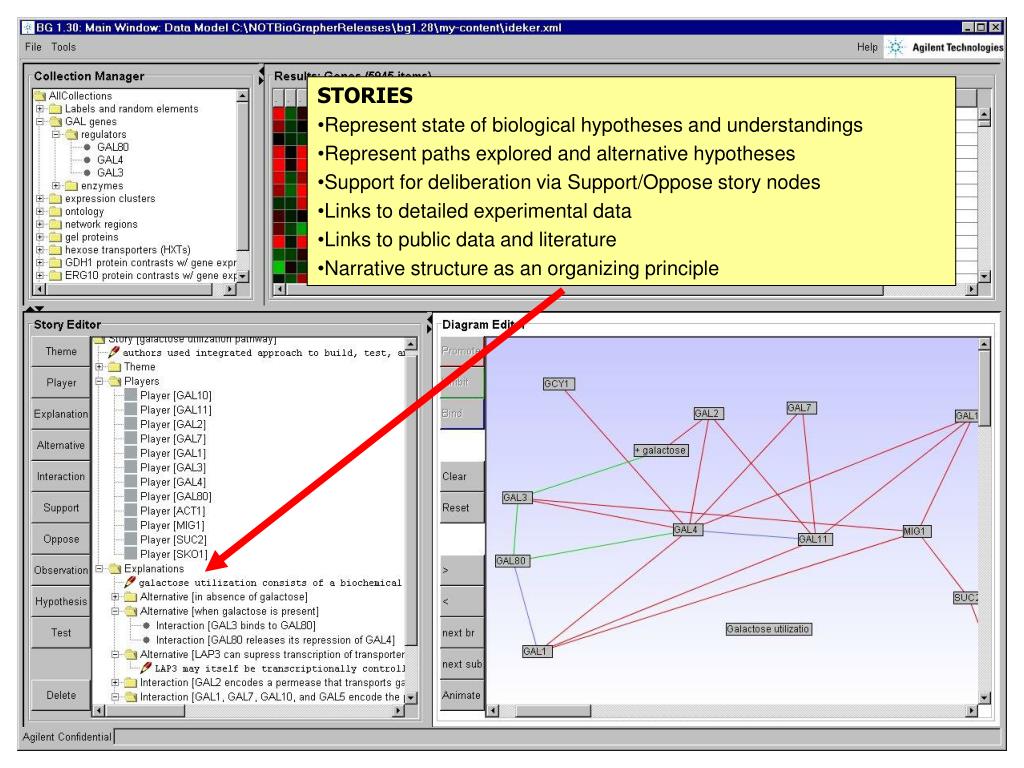The image size is (1024, 768).
Task: Click the Test button
Action: 61,633
